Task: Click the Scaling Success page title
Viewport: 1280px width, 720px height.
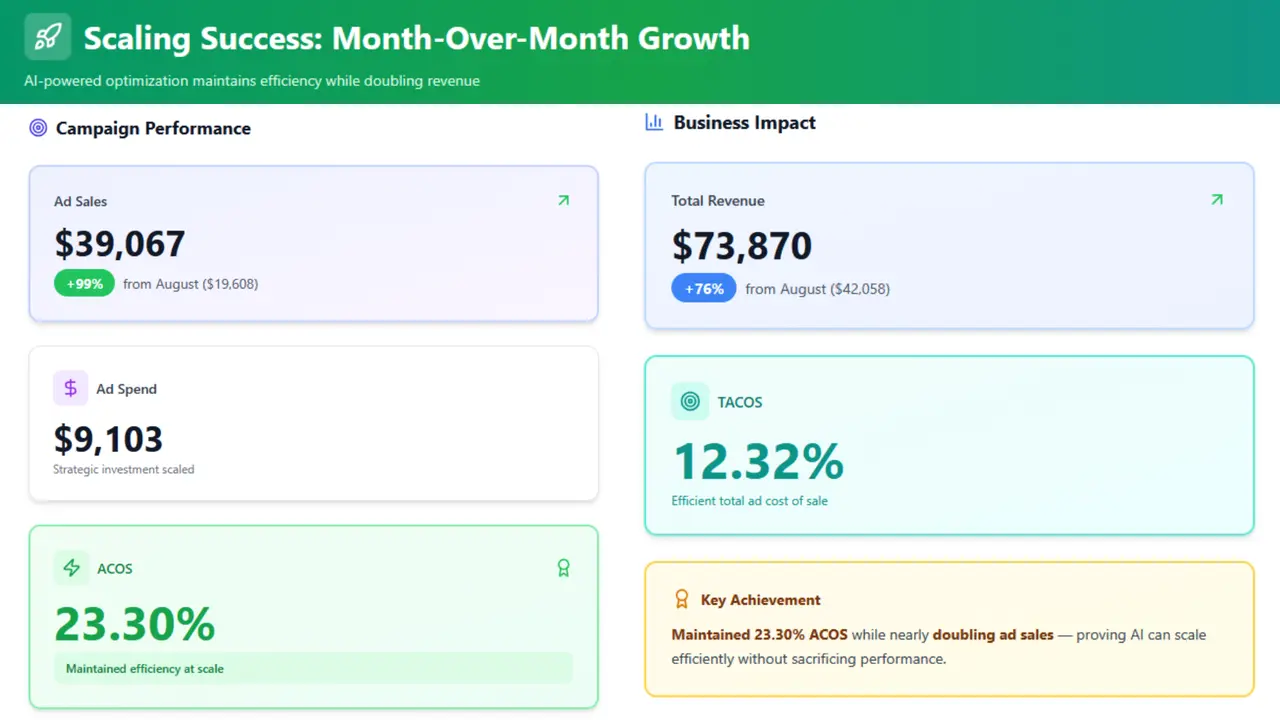Action: click(416, 39)
